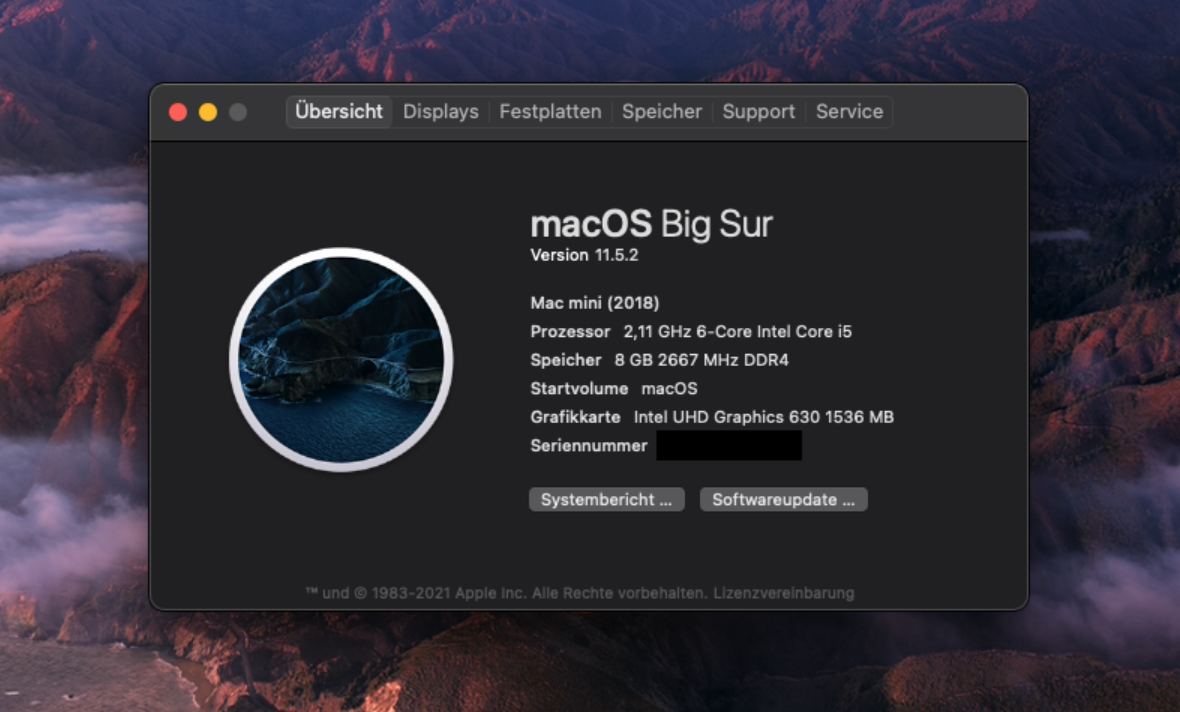Click the Systembericht button

point(607,500)
